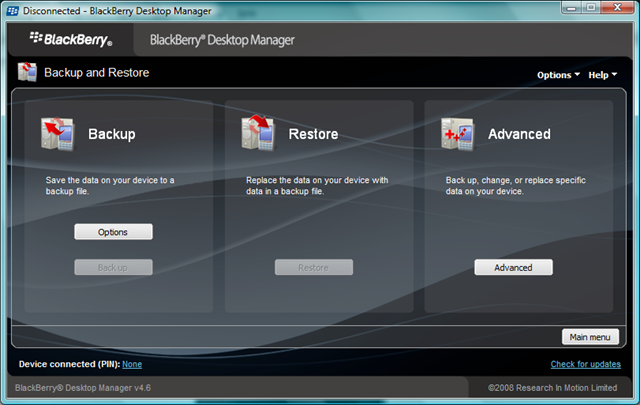Click the Backup and Restore header icon
Screen dimensions: 640x405
tap(27, 72)
